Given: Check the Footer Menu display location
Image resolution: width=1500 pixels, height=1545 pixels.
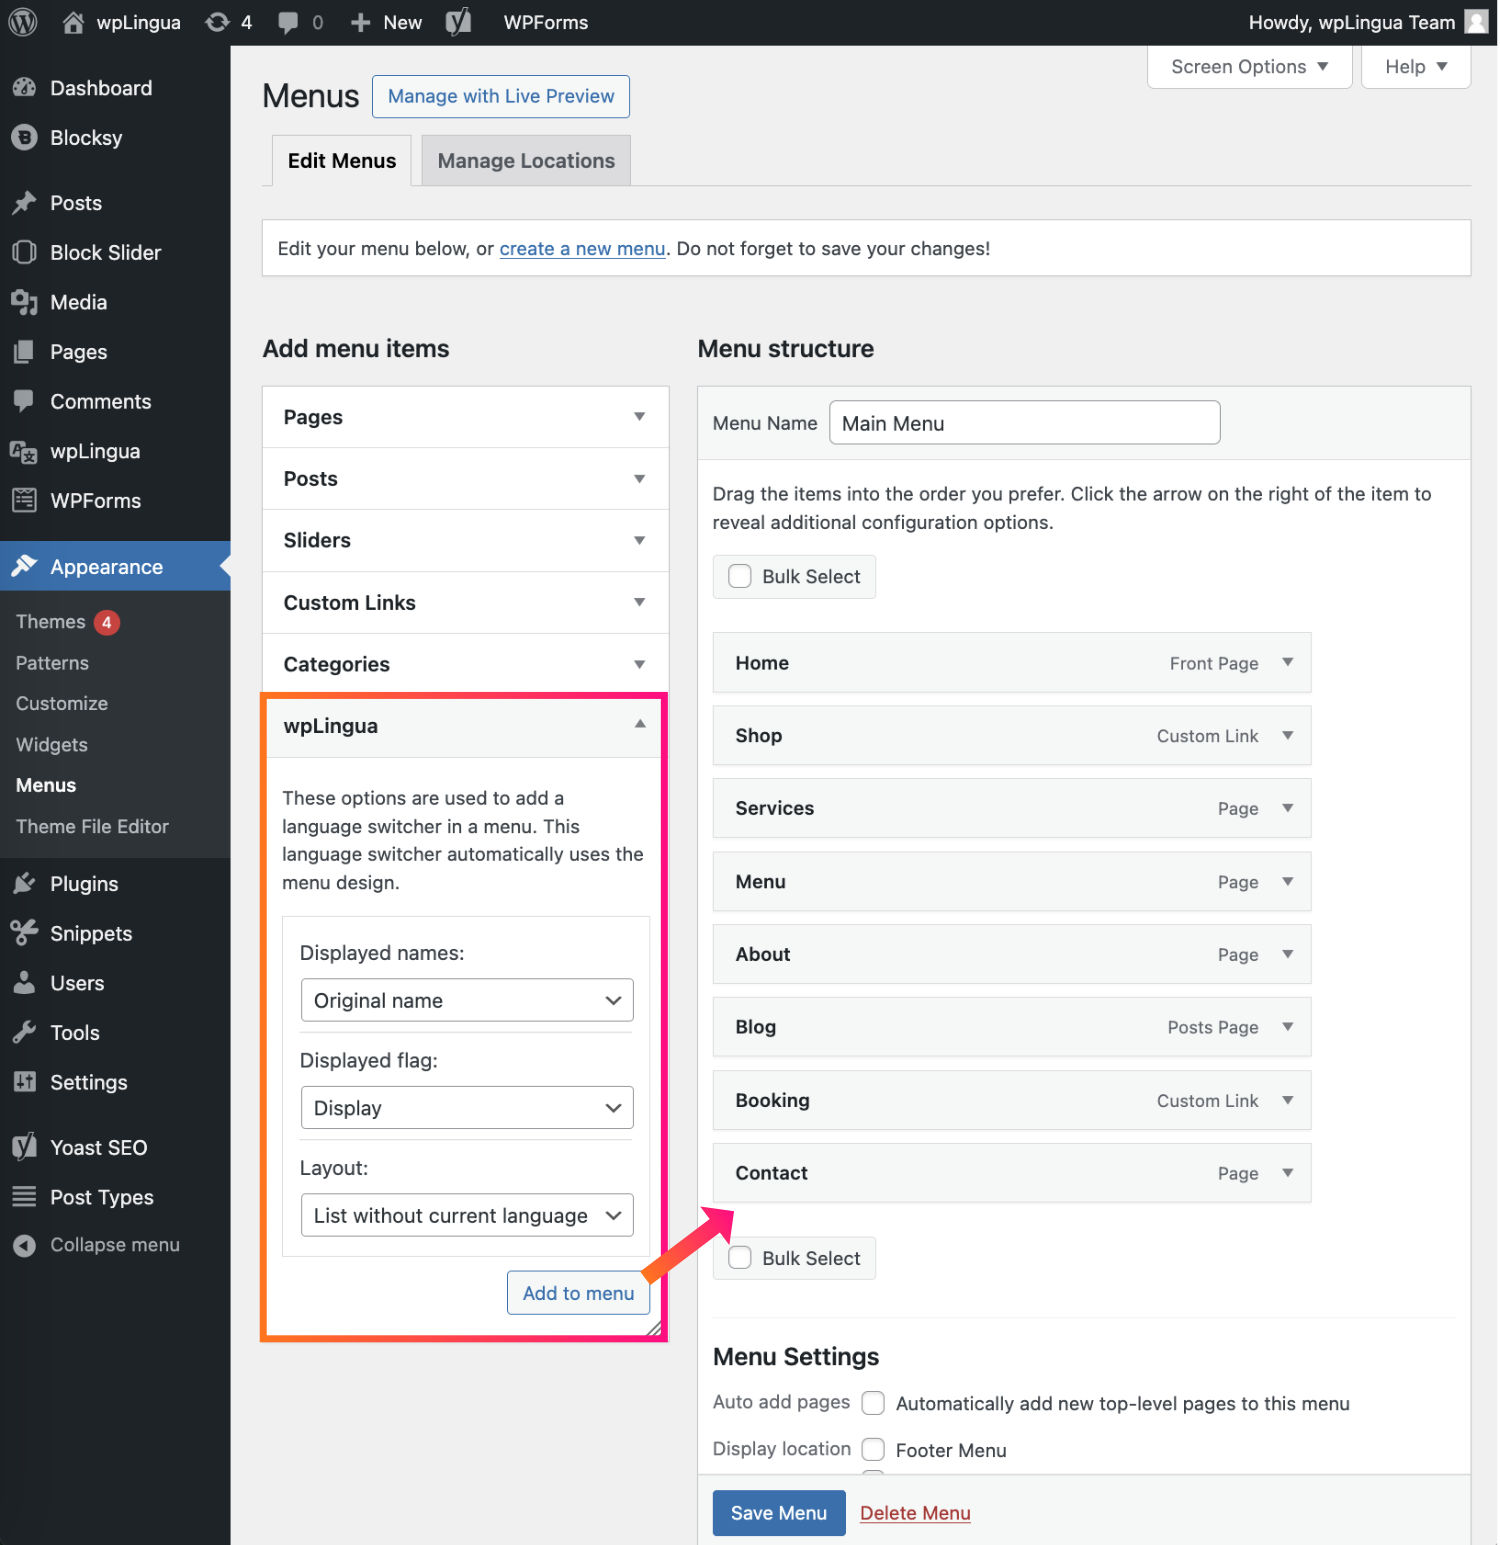Looking at the screenshot, I should tap(873, 1449).
